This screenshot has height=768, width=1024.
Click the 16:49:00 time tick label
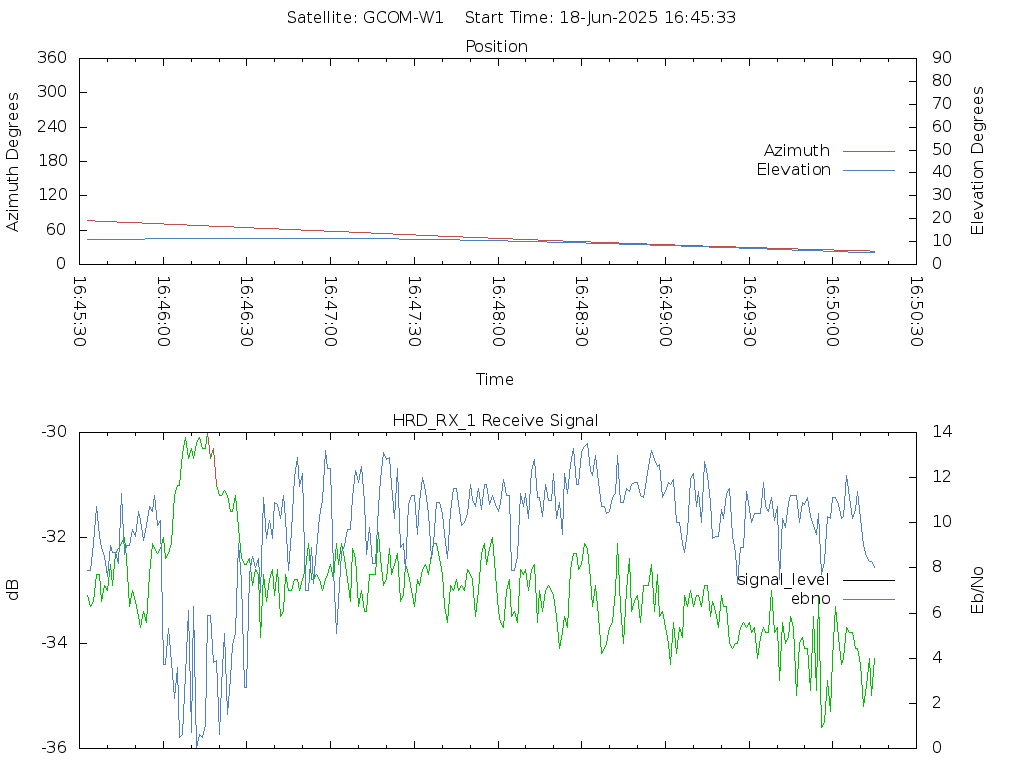665,312
